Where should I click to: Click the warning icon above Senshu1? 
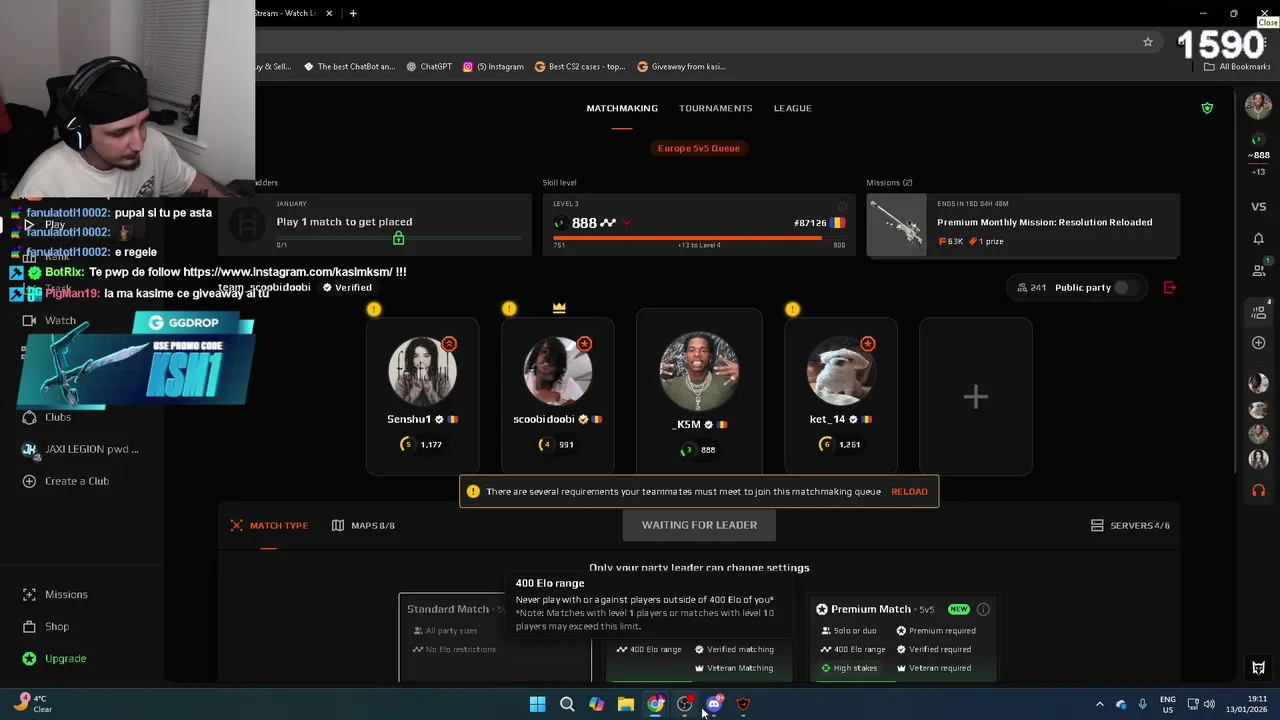tap(374, 309)
